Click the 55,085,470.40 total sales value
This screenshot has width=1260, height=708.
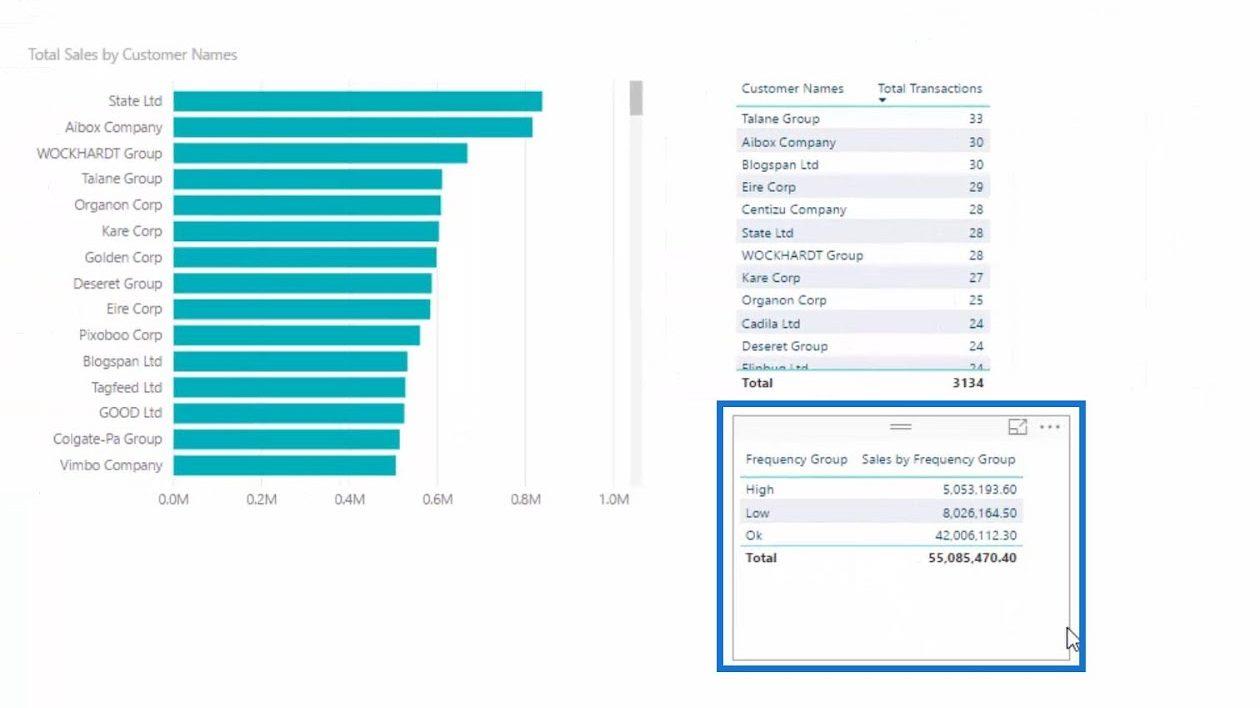pos(972,558)
